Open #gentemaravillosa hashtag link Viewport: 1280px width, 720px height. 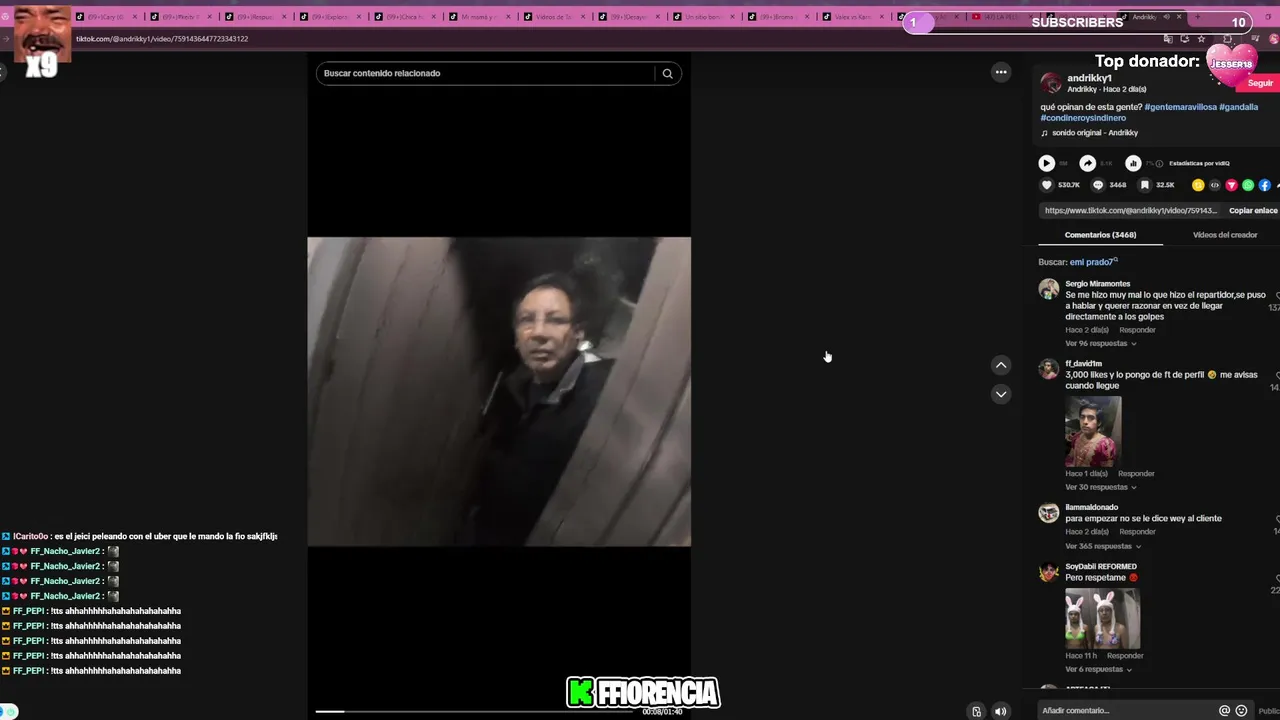[x=1180, y=107]
